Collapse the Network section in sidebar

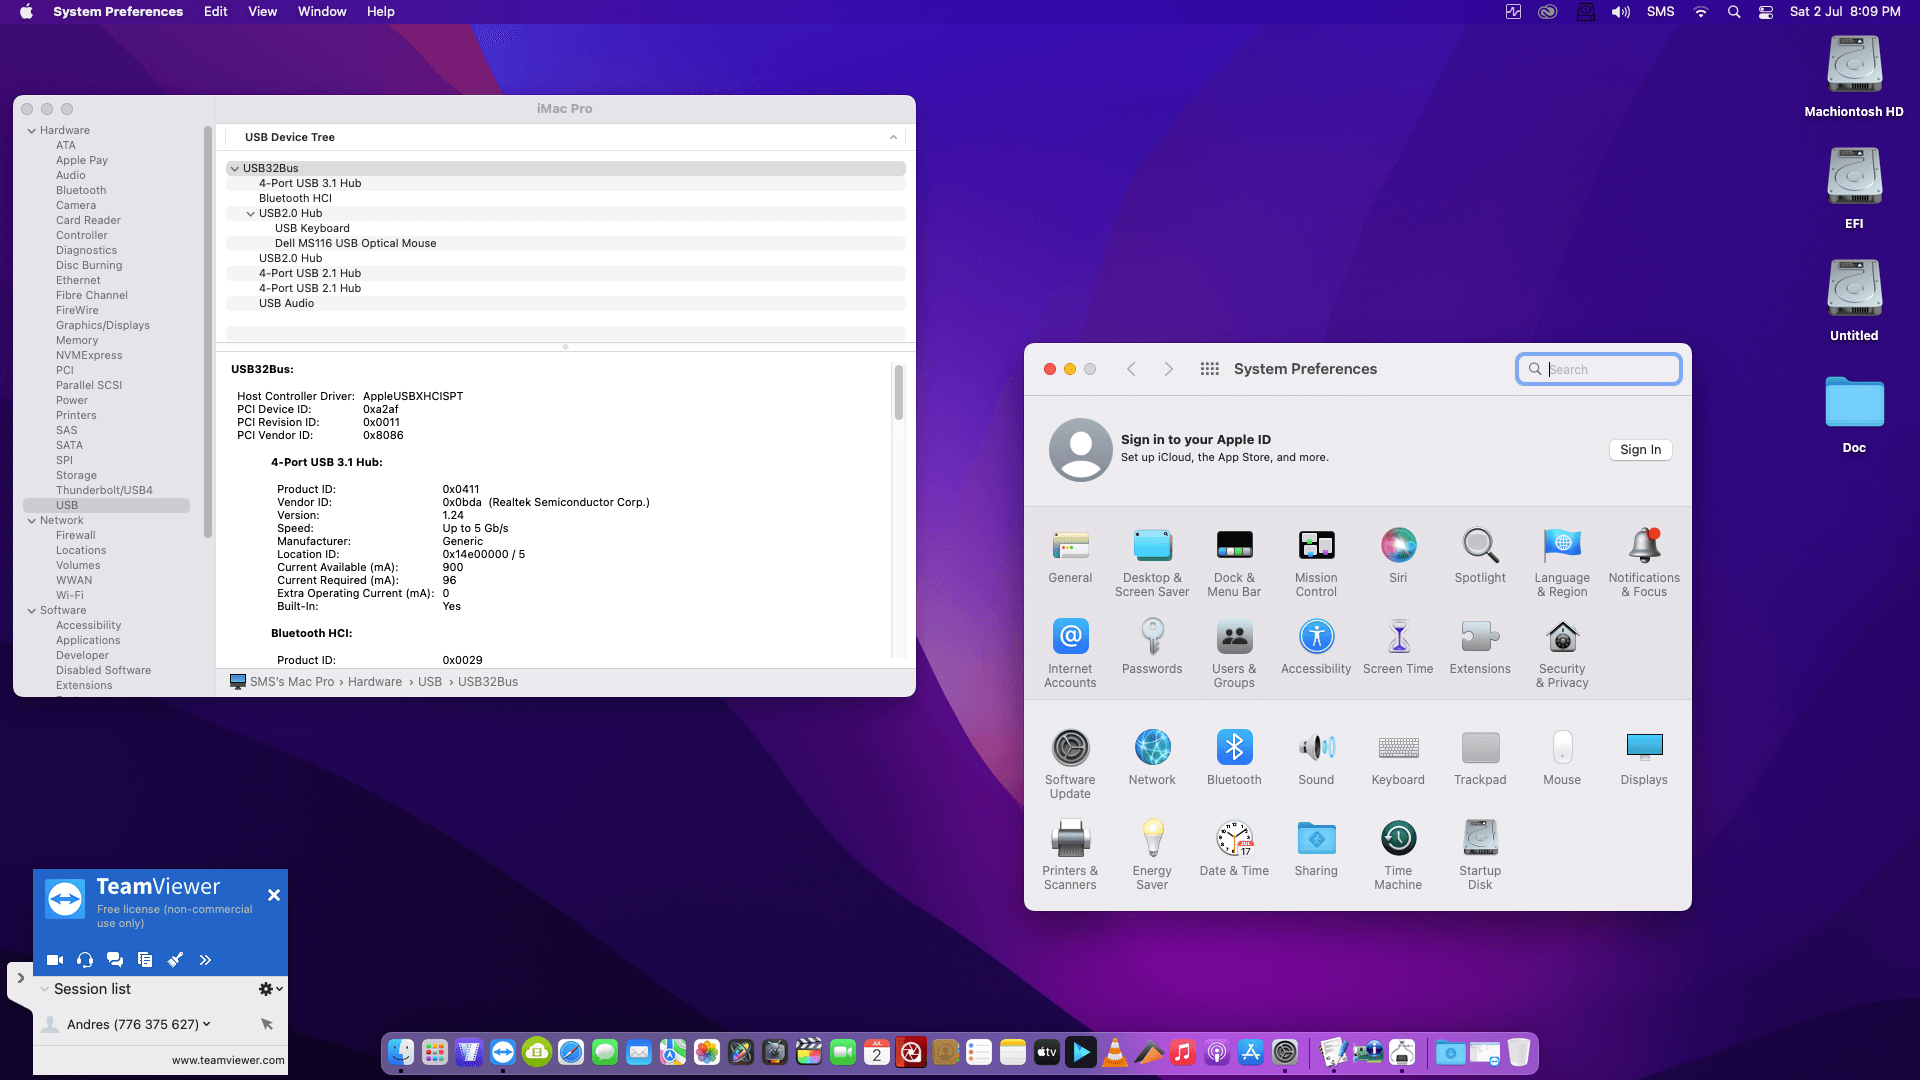pos(31,521)
